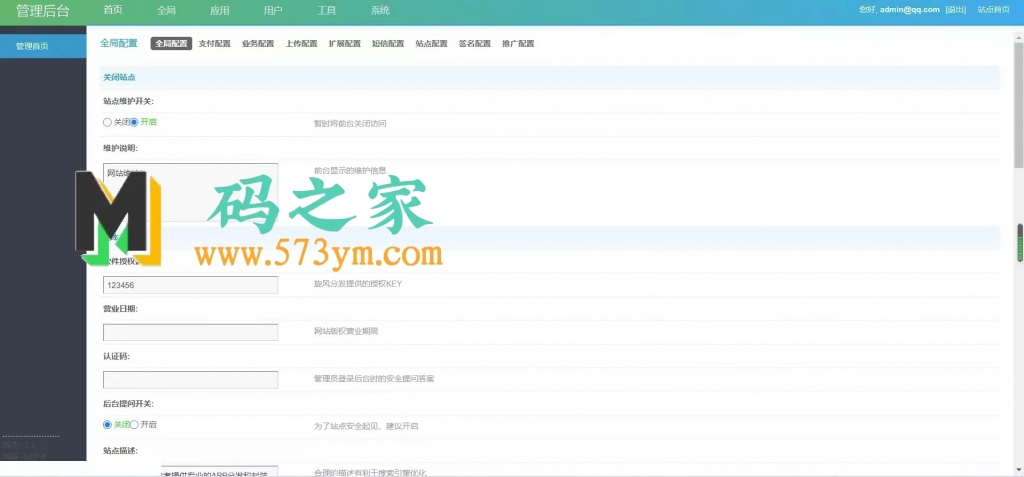Open the 应用 top navigation menu
This screenshot has height=477, width=1024.
click(220, 10)
